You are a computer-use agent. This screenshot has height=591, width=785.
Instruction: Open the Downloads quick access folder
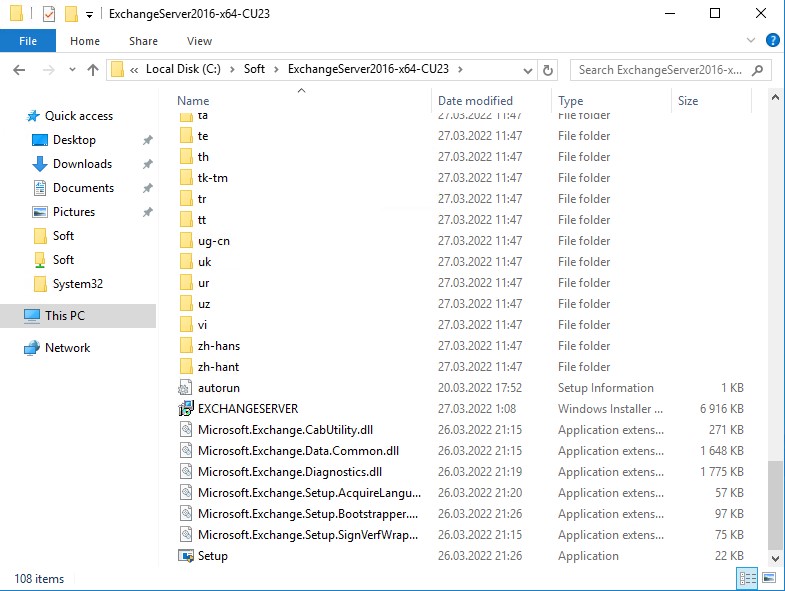pyautogui.click(x=82, y=164)
